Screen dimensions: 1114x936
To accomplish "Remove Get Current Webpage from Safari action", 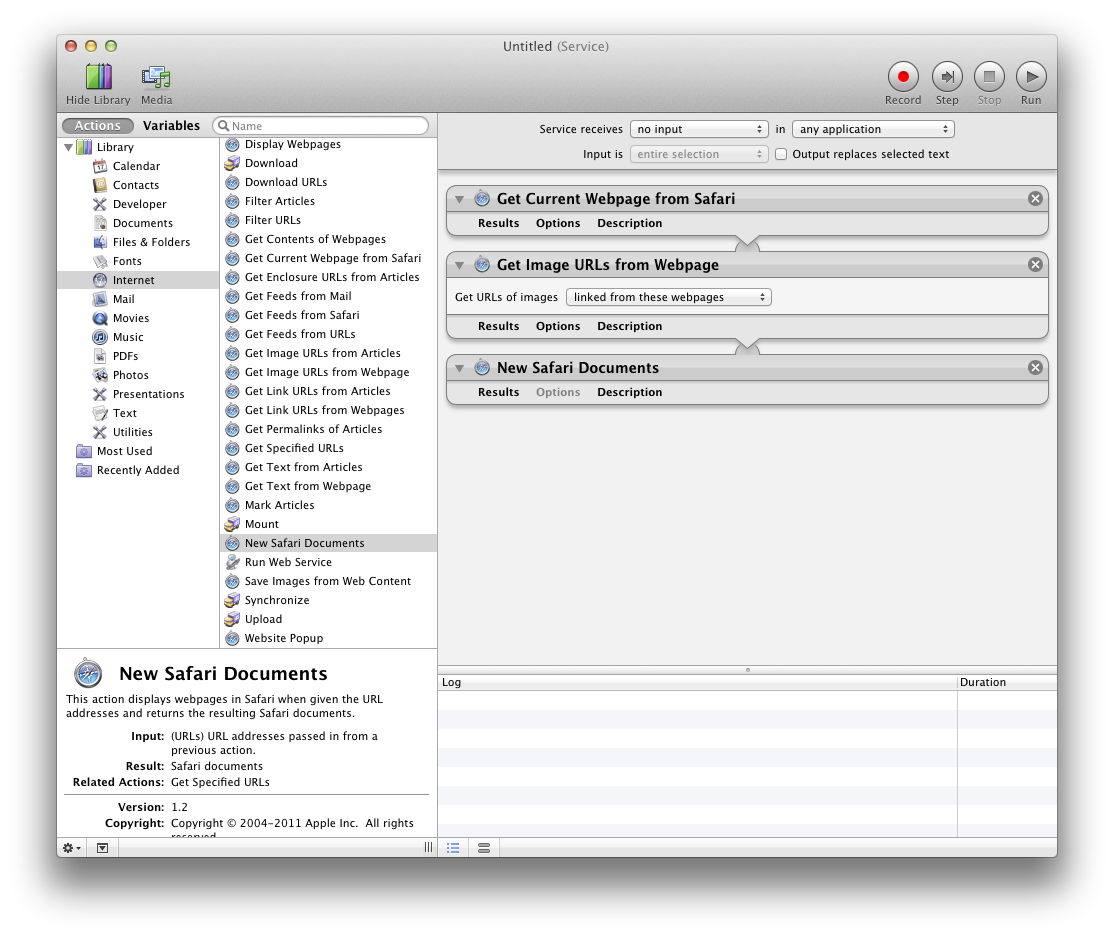I will point(1035,199).
